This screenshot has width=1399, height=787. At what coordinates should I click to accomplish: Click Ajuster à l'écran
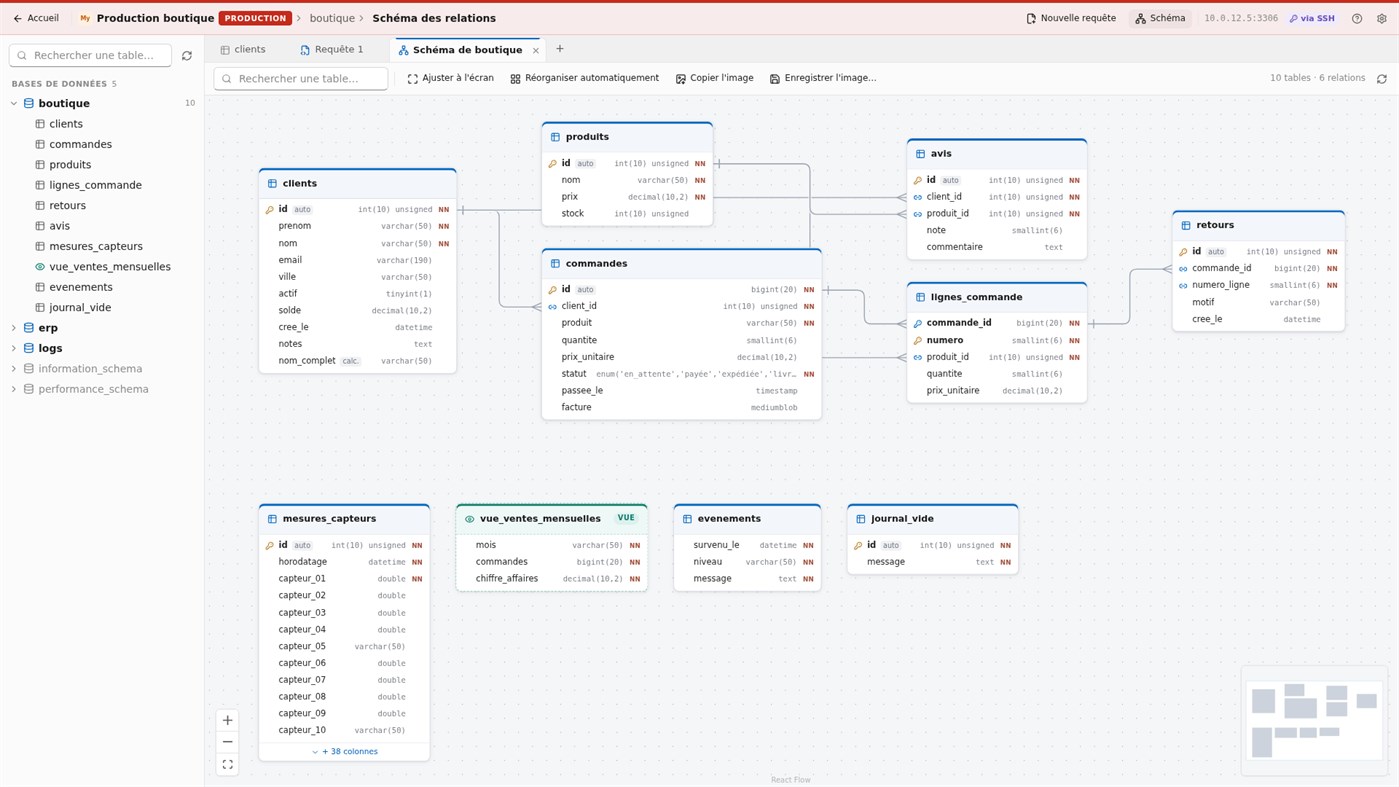click(x=450, y=78)
